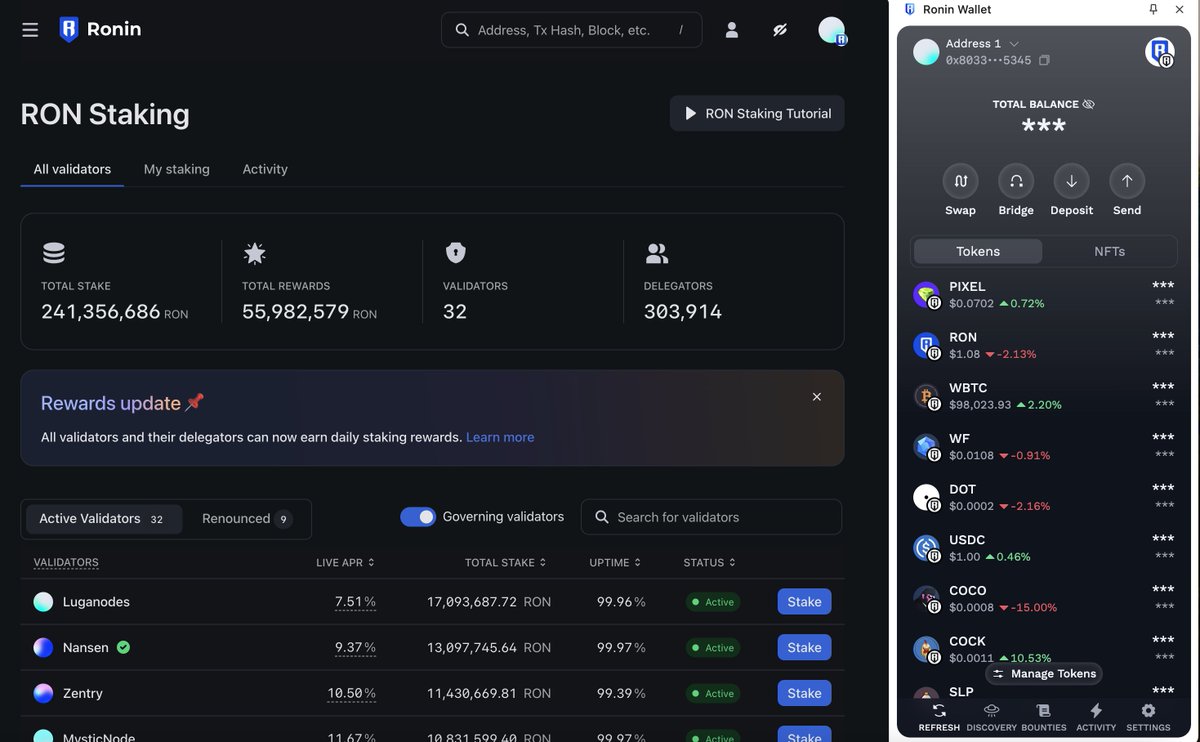The height and width of the screenshot is (742, 1200).
Task: Open the wallet avatar in explorer header
Action: (x=832, y=30)
